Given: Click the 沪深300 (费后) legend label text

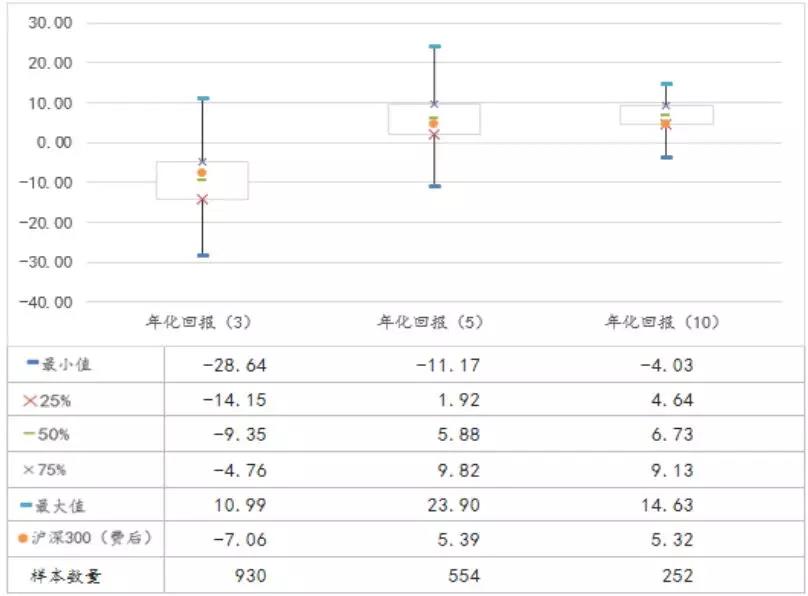Looking at the screenshot, I should tap(93, 538).
